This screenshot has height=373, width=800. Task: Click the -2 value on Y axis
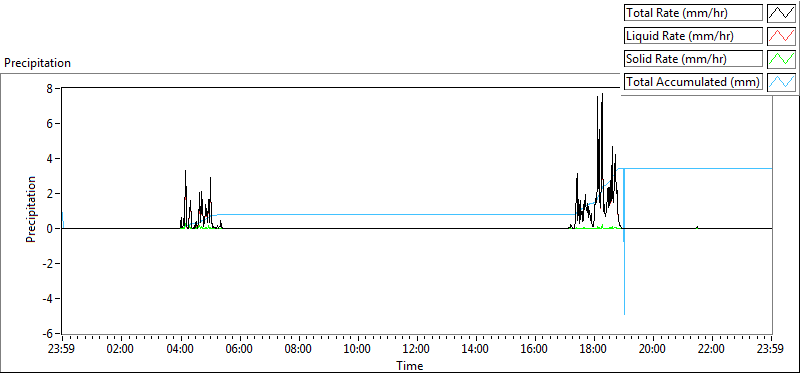click(x=48, y=264)
